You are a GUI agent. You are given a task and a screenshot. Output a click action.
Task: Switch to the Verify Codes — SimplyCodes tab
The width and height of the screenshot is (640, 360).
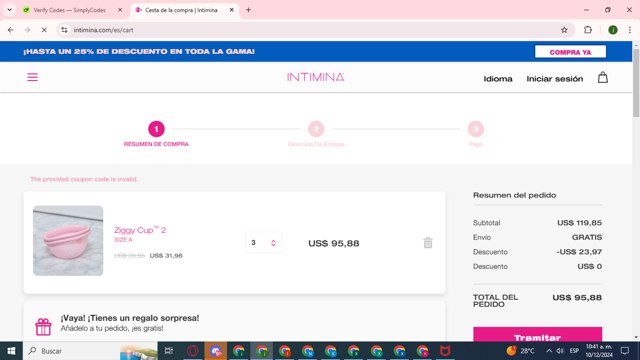69,10
